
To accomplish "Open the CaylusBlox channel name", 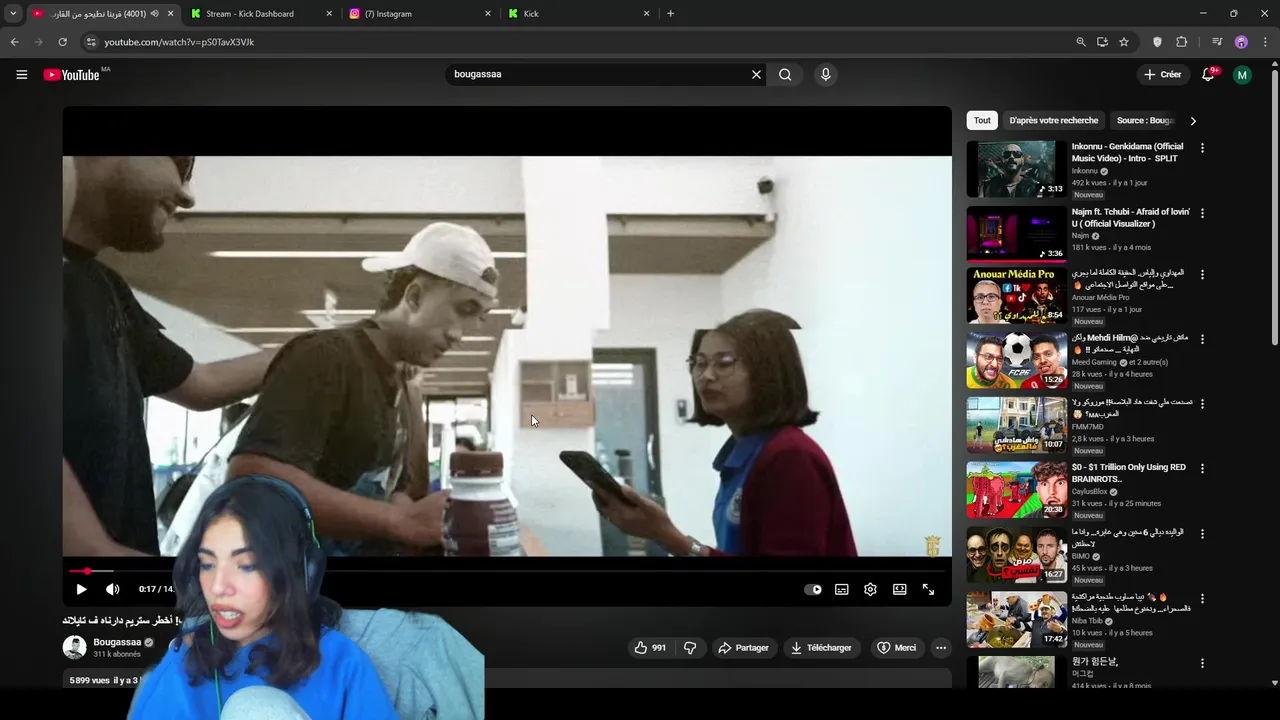I will [1090, 492].
